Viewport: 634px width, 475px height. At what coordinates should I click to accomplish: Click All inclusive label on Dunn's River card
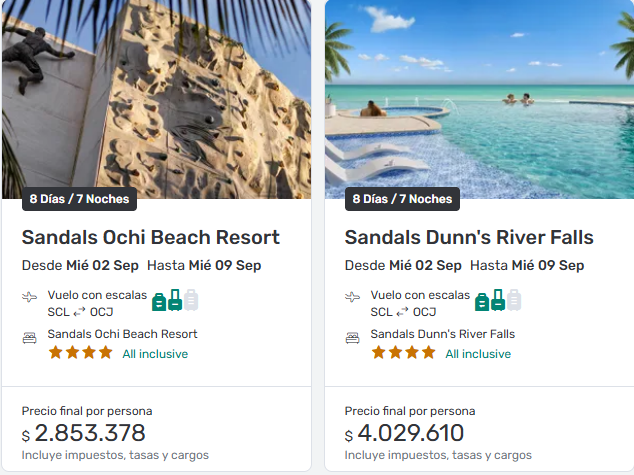(478, 354)
